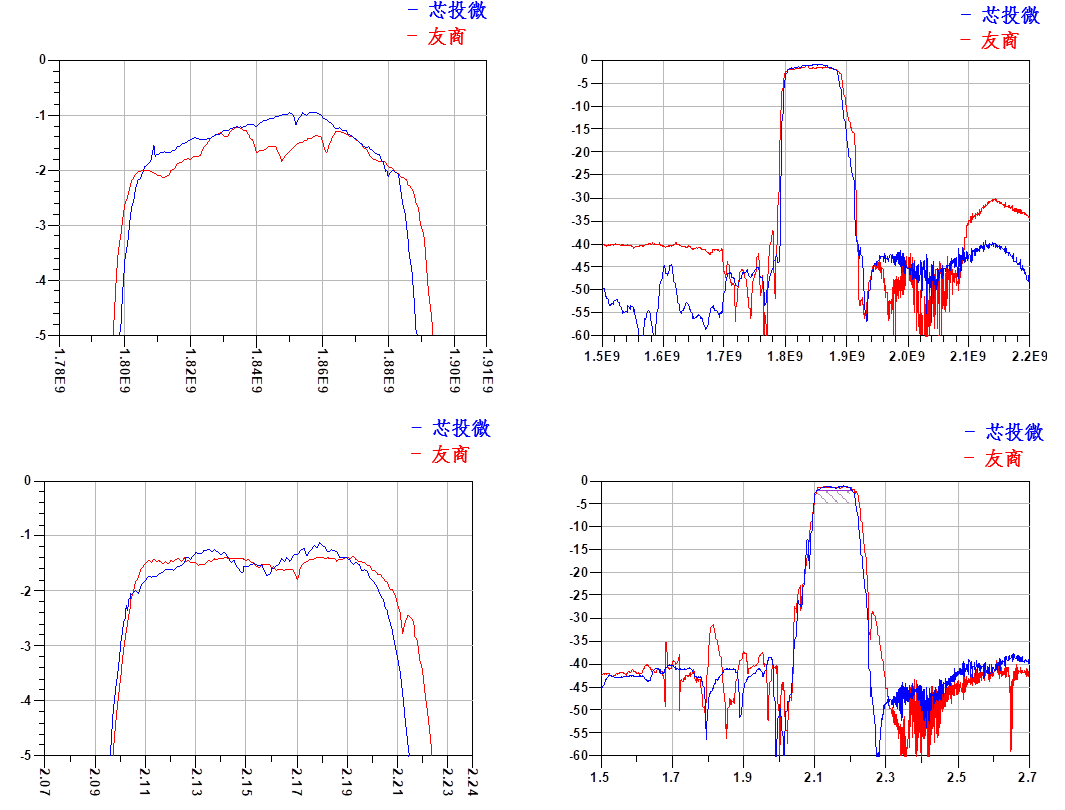Image resolution: width=1065 pixels, height=810 pixels.
Task: Click the blue 芯投微 legend text in top-left chart
Action: coord(457,11)
